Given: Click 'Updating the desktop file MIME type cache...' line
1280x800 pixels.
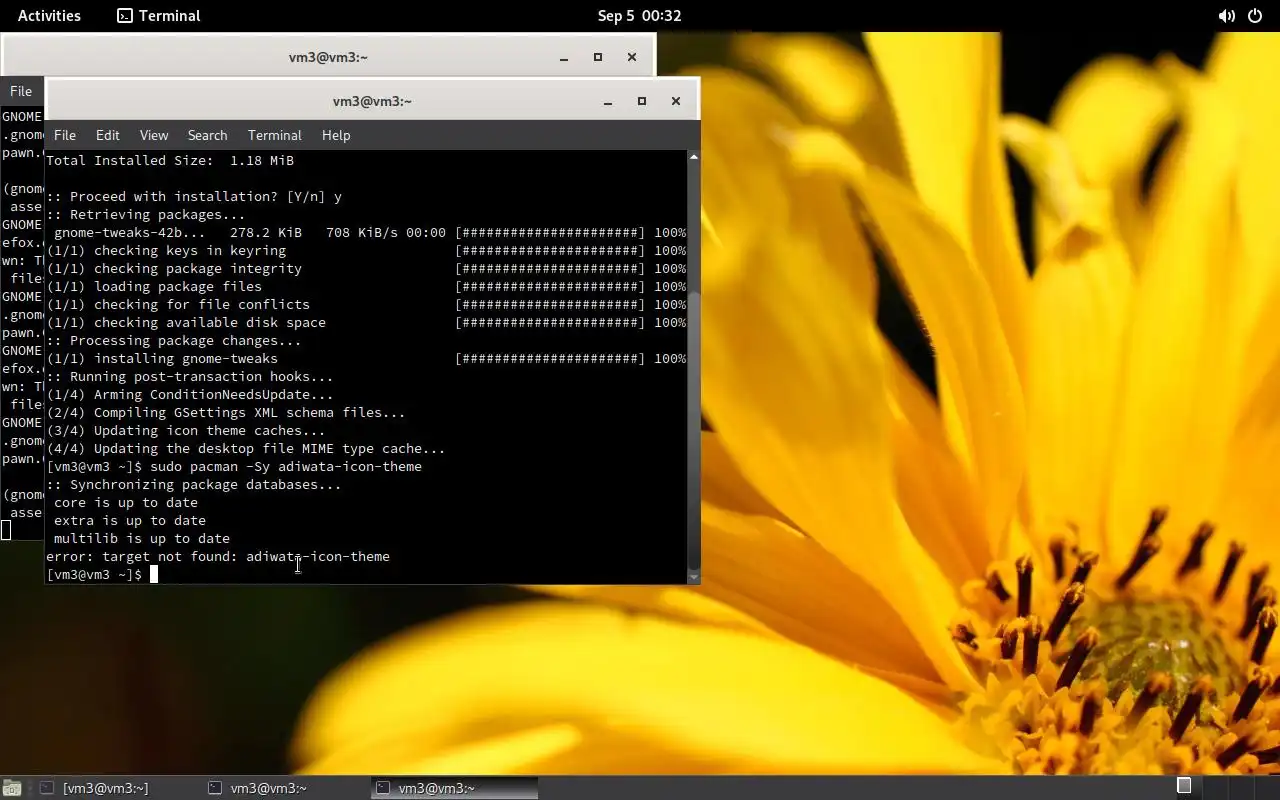Looking at the screenshot, I should (246, 448).
